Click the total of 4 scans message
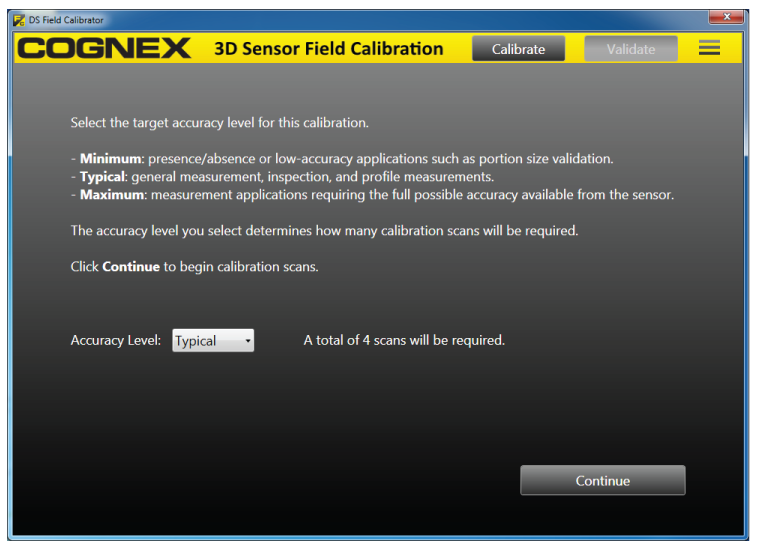This screenshot has height=541, width=763. (404, 340)
